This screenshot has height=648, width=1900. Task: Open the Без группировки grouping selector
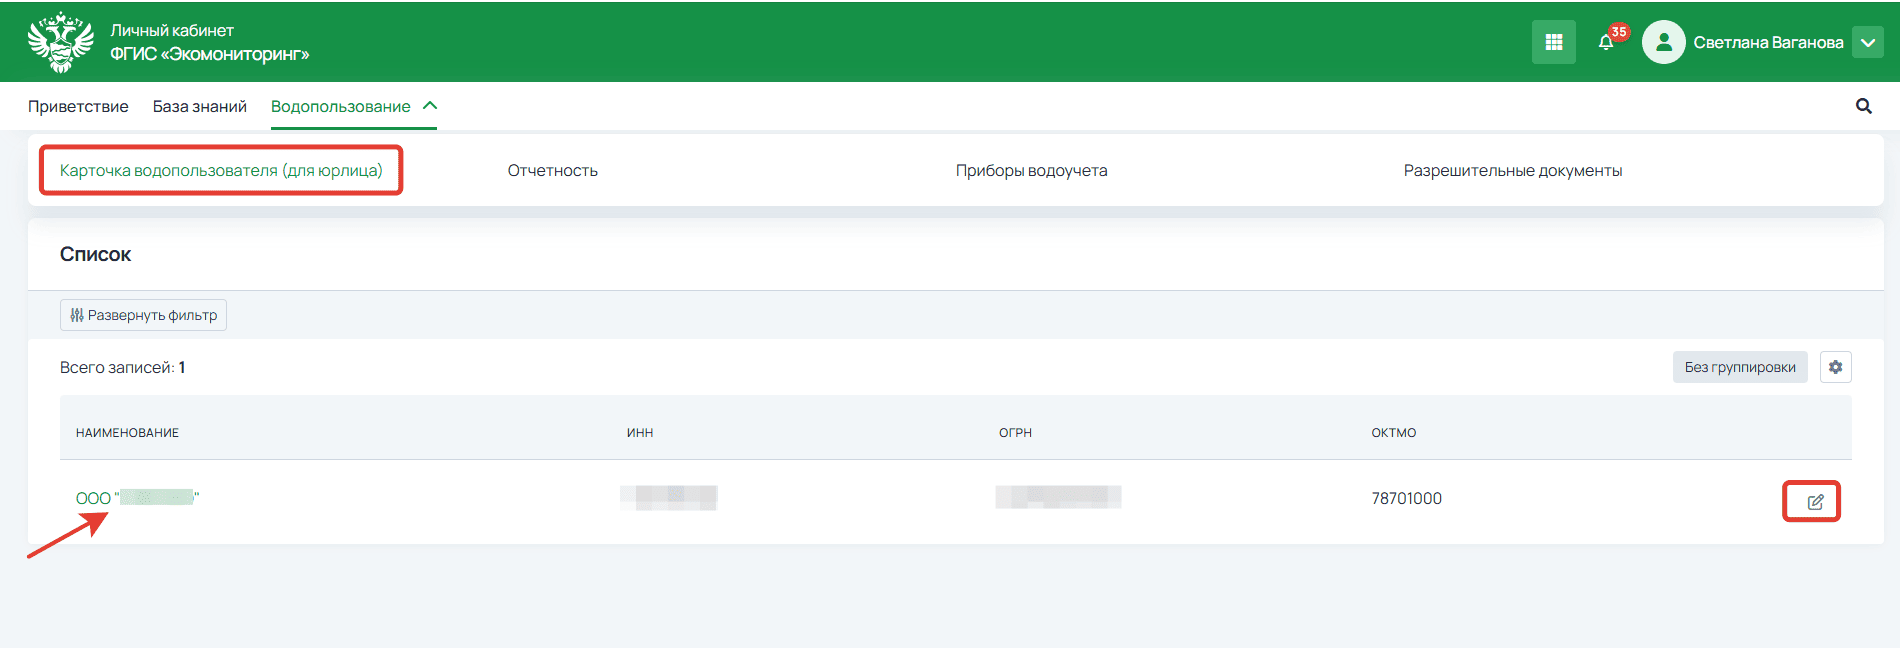pos(1739,367)
